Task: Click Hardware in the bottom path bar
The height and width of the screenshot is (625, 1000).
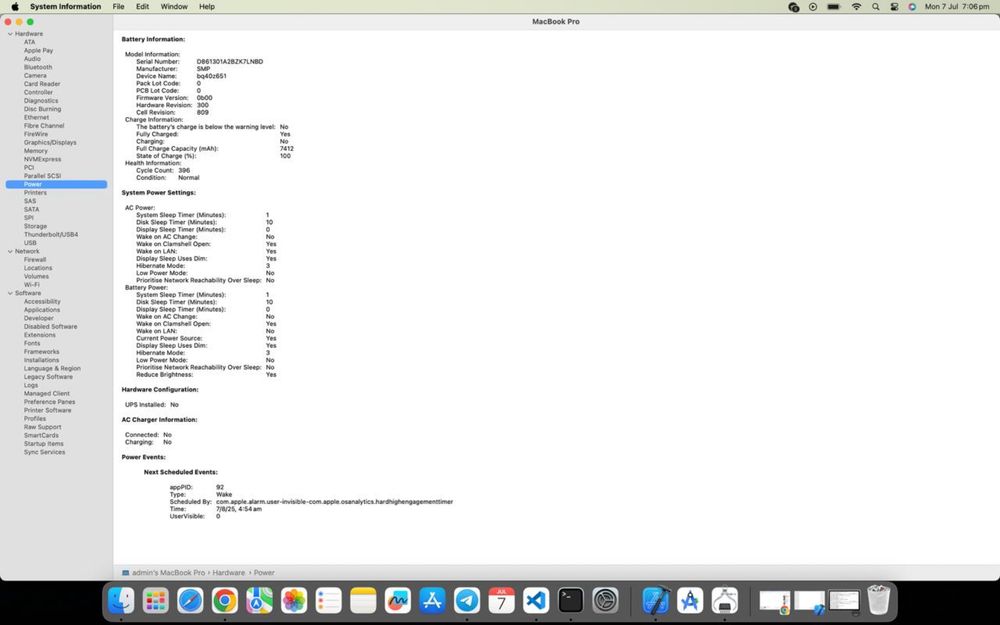Action: click(x=228, y=573)
